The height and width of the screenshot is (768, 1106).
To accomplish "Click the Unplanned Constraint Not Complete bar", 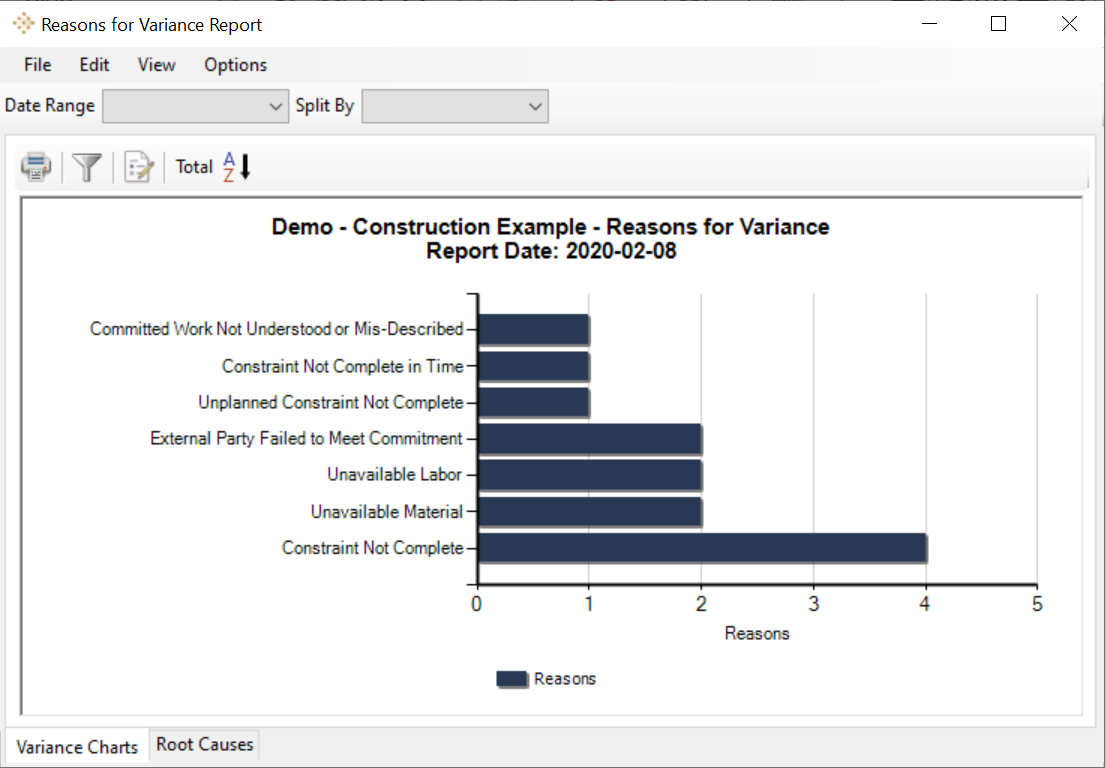I will pyautogui.click(x=534, y=403).
